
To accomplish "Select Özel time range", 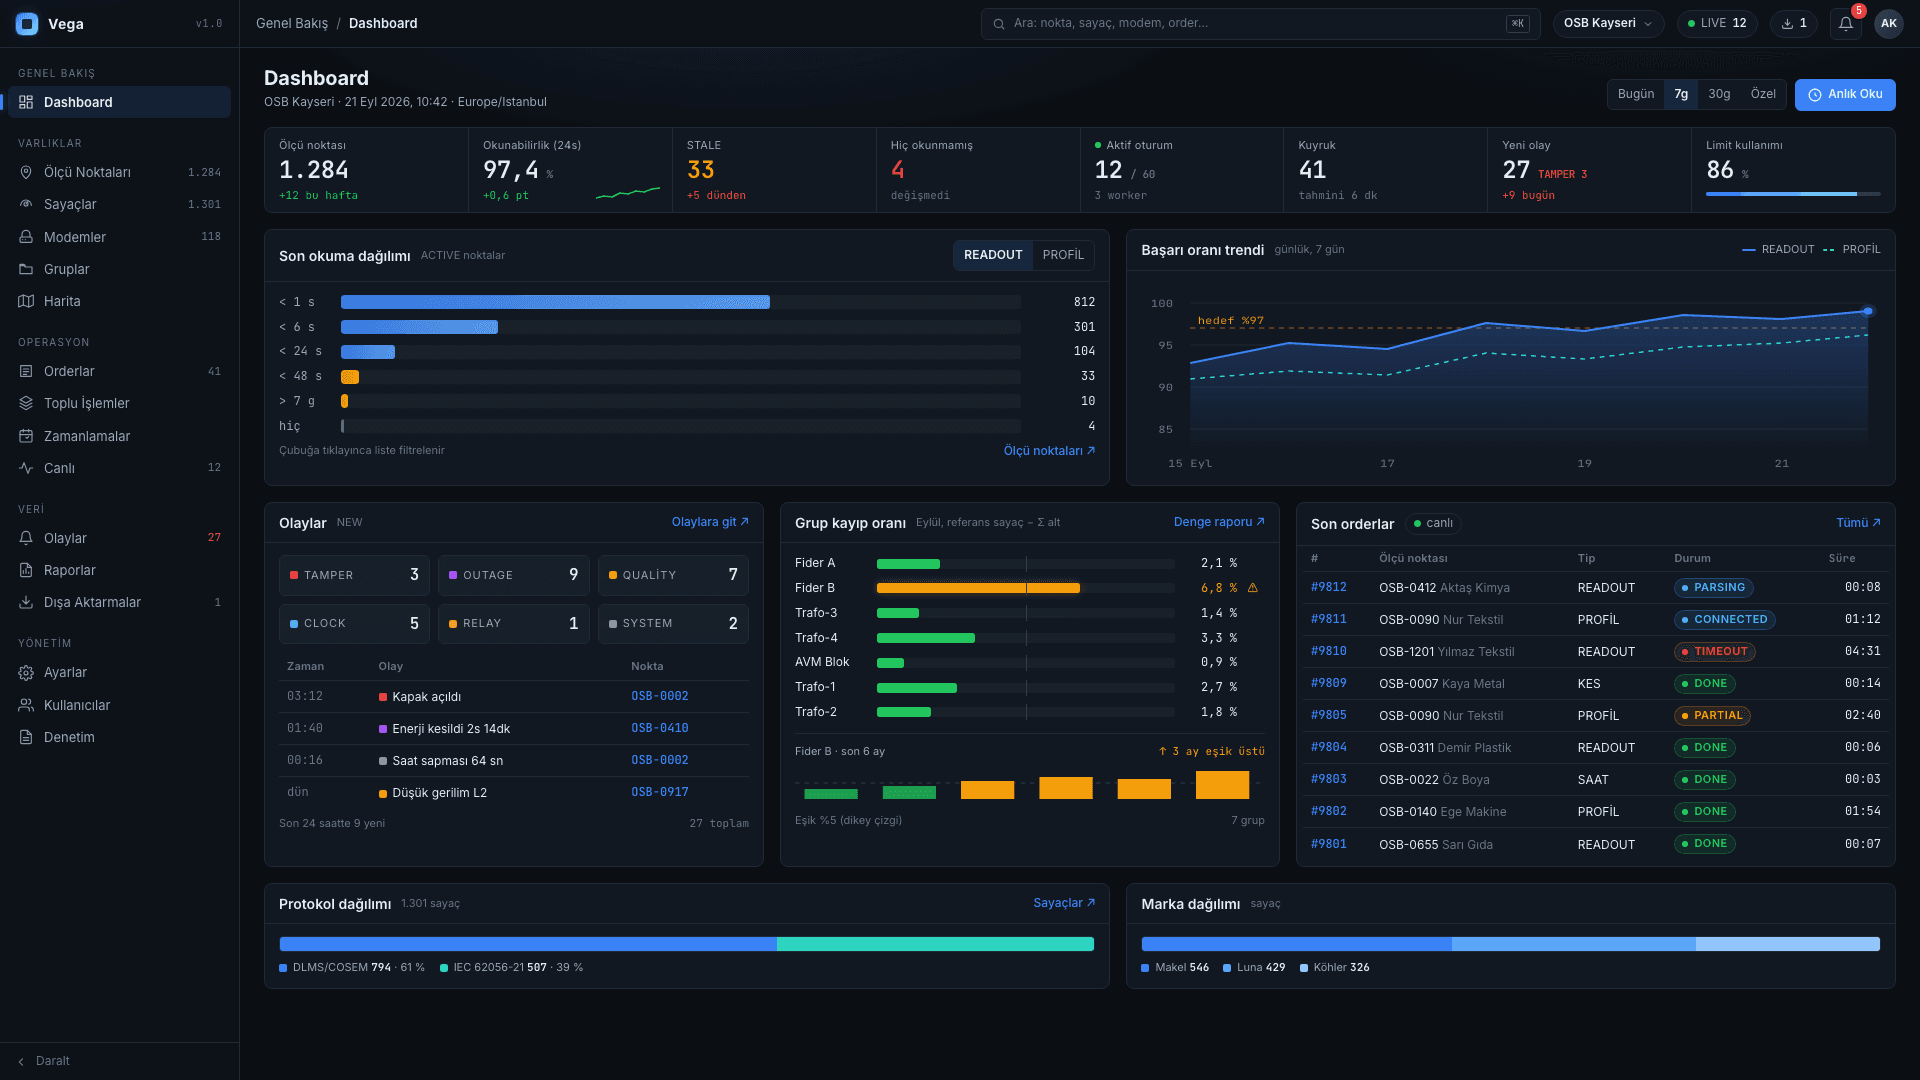I will coord(1763,94).
